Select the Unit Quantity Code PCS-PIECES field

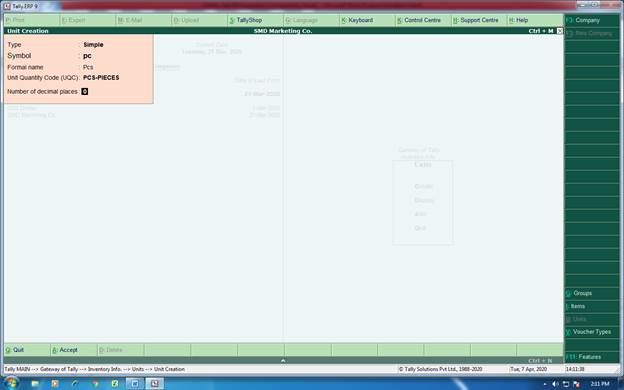click(x=101, y=78)
